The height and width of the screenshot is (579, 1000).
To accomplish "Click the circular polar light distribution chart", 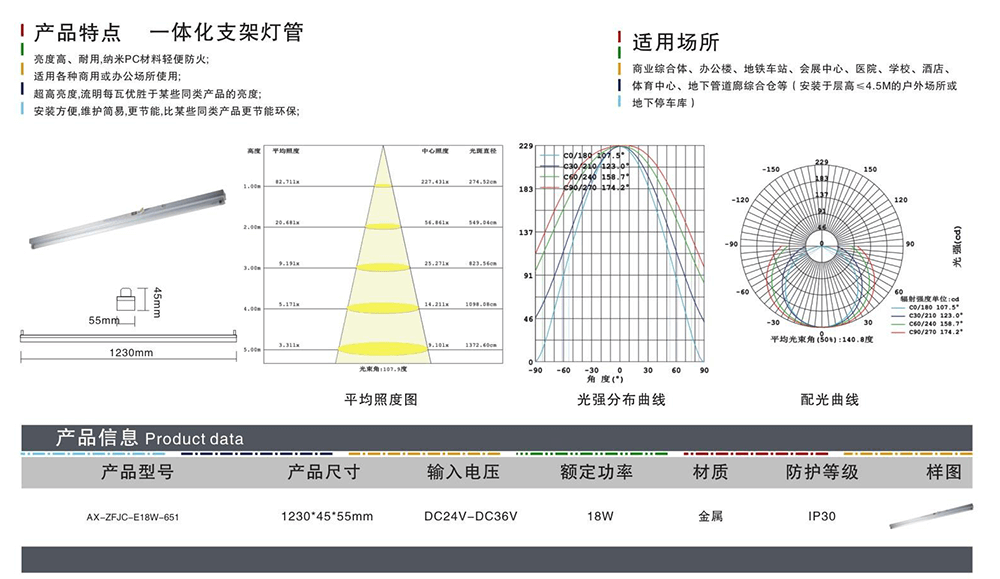I will click(x=821, y=243).
